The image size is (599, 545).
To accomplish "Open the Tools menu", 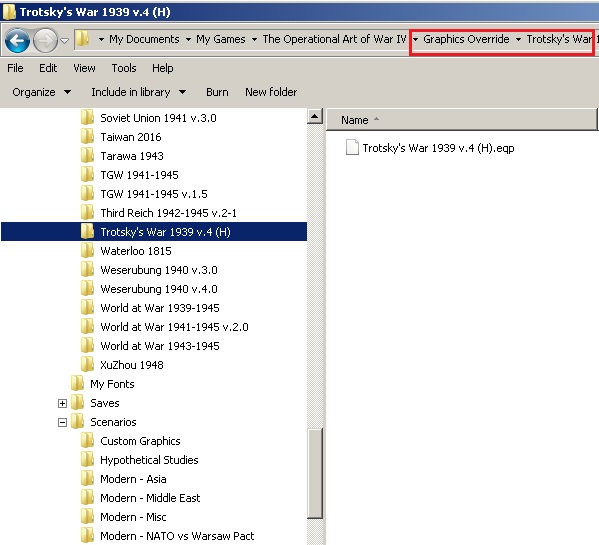I will pos(124,68).
